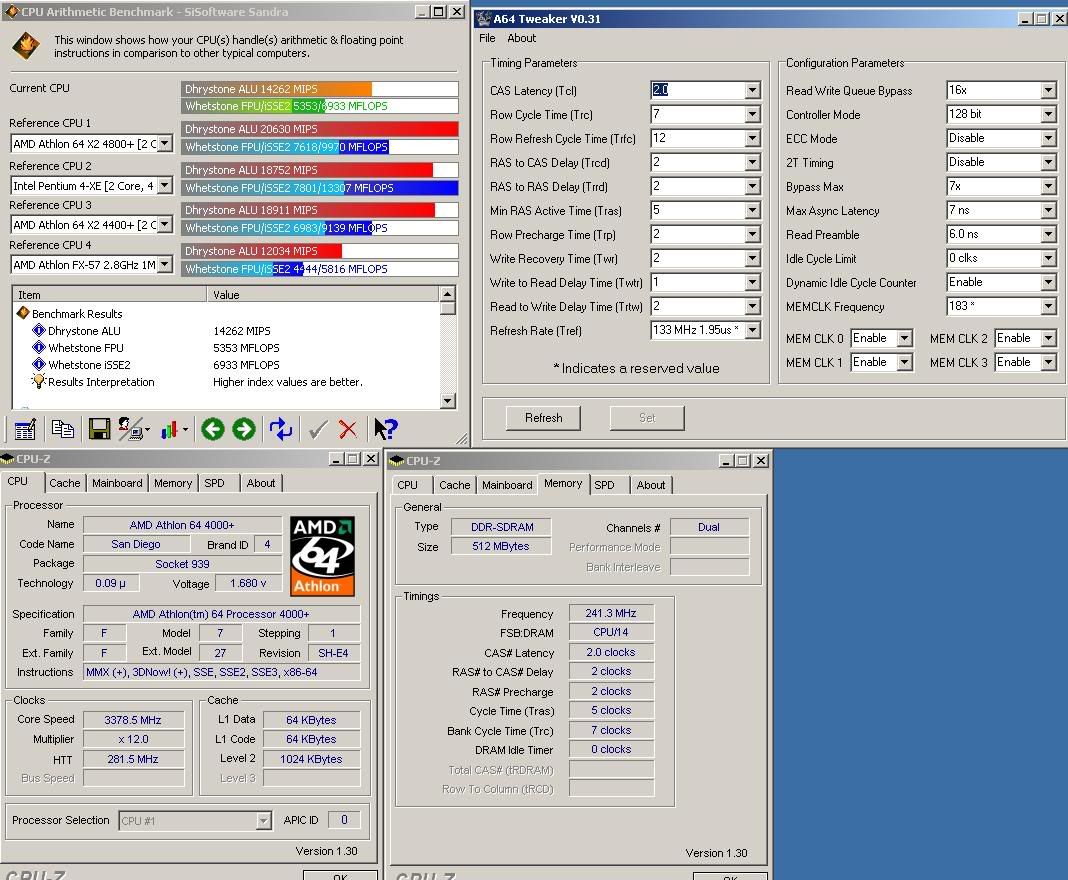Click the red X cancel icon in Sandra

pos(347,429)
